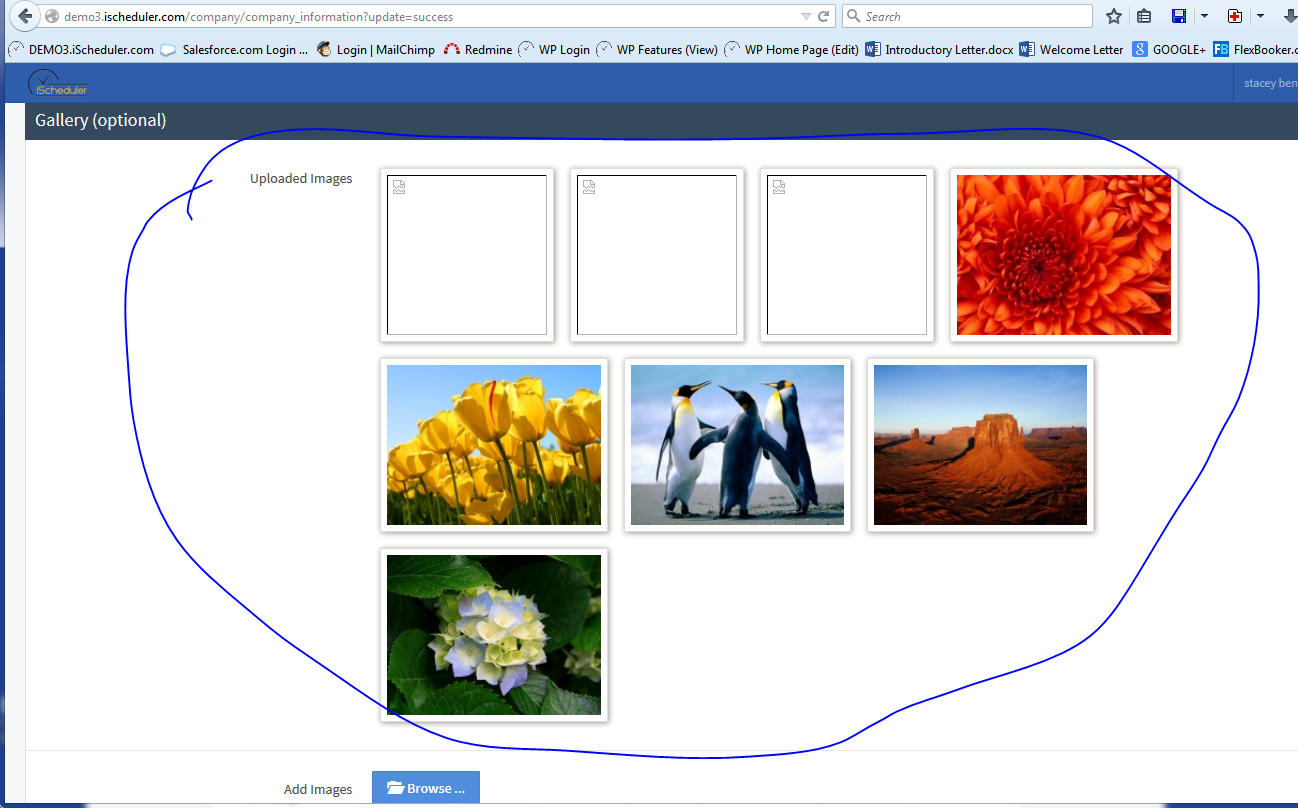The height and width of the screenshot is (808, 1298).
Task: Go back using the browser back arrow
Action: tap(25, 16)
